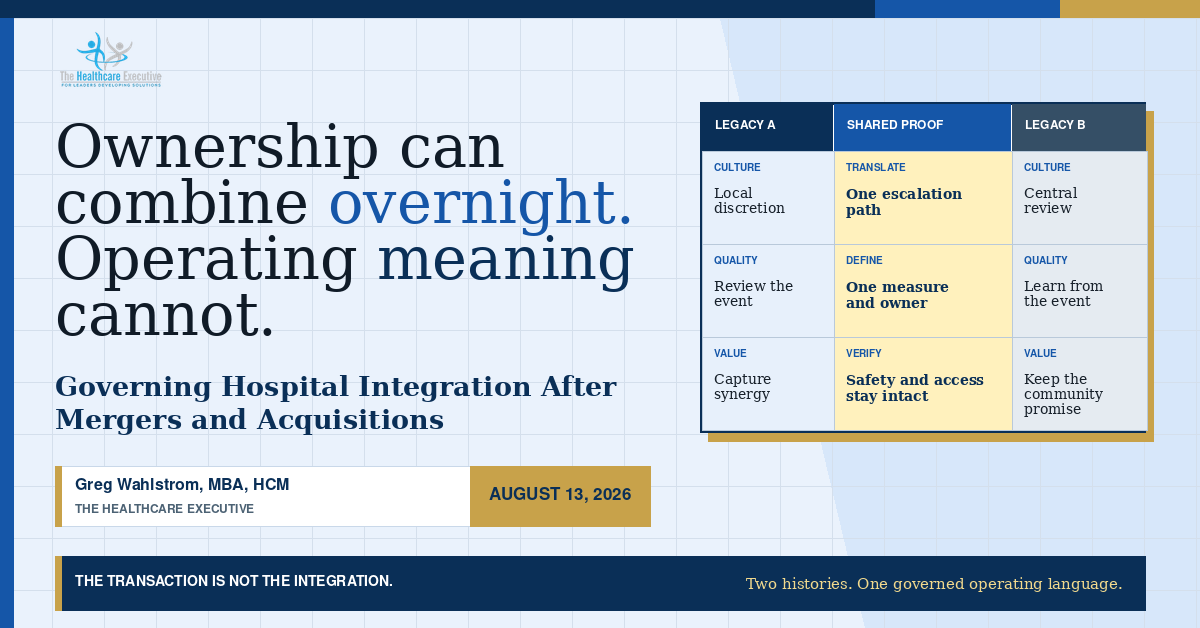The width and height of the screenshot is (1200, 628).
Task: Select the Legacy B column header
Action: click(1078, 126)
